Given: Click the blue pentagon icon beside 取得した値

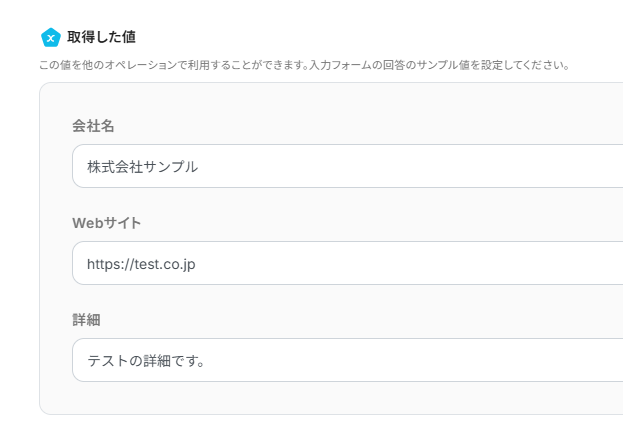Looking at the screenshot, I should click(x=50, y=38).
